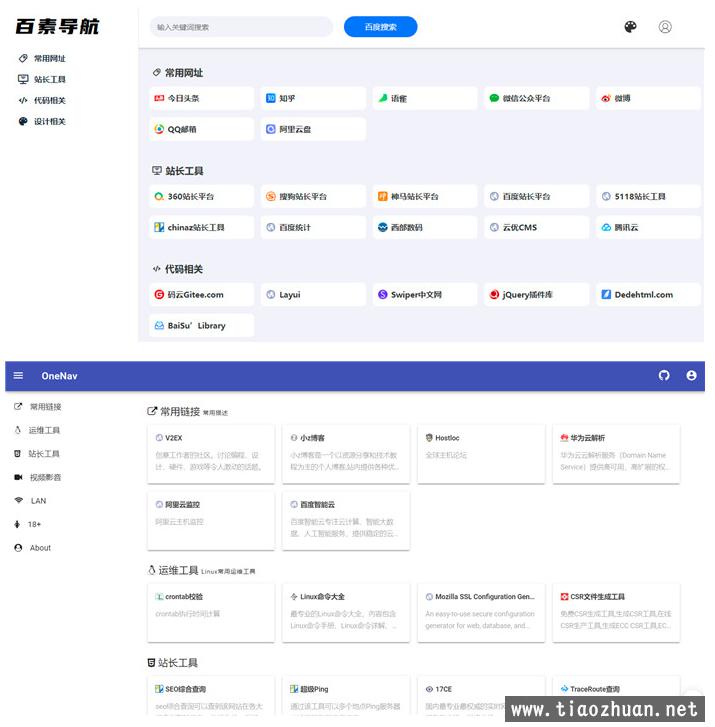The height and width of the screenshot is (727, 715).
Task: Open the 腾讯云 card
Action: 649,228
